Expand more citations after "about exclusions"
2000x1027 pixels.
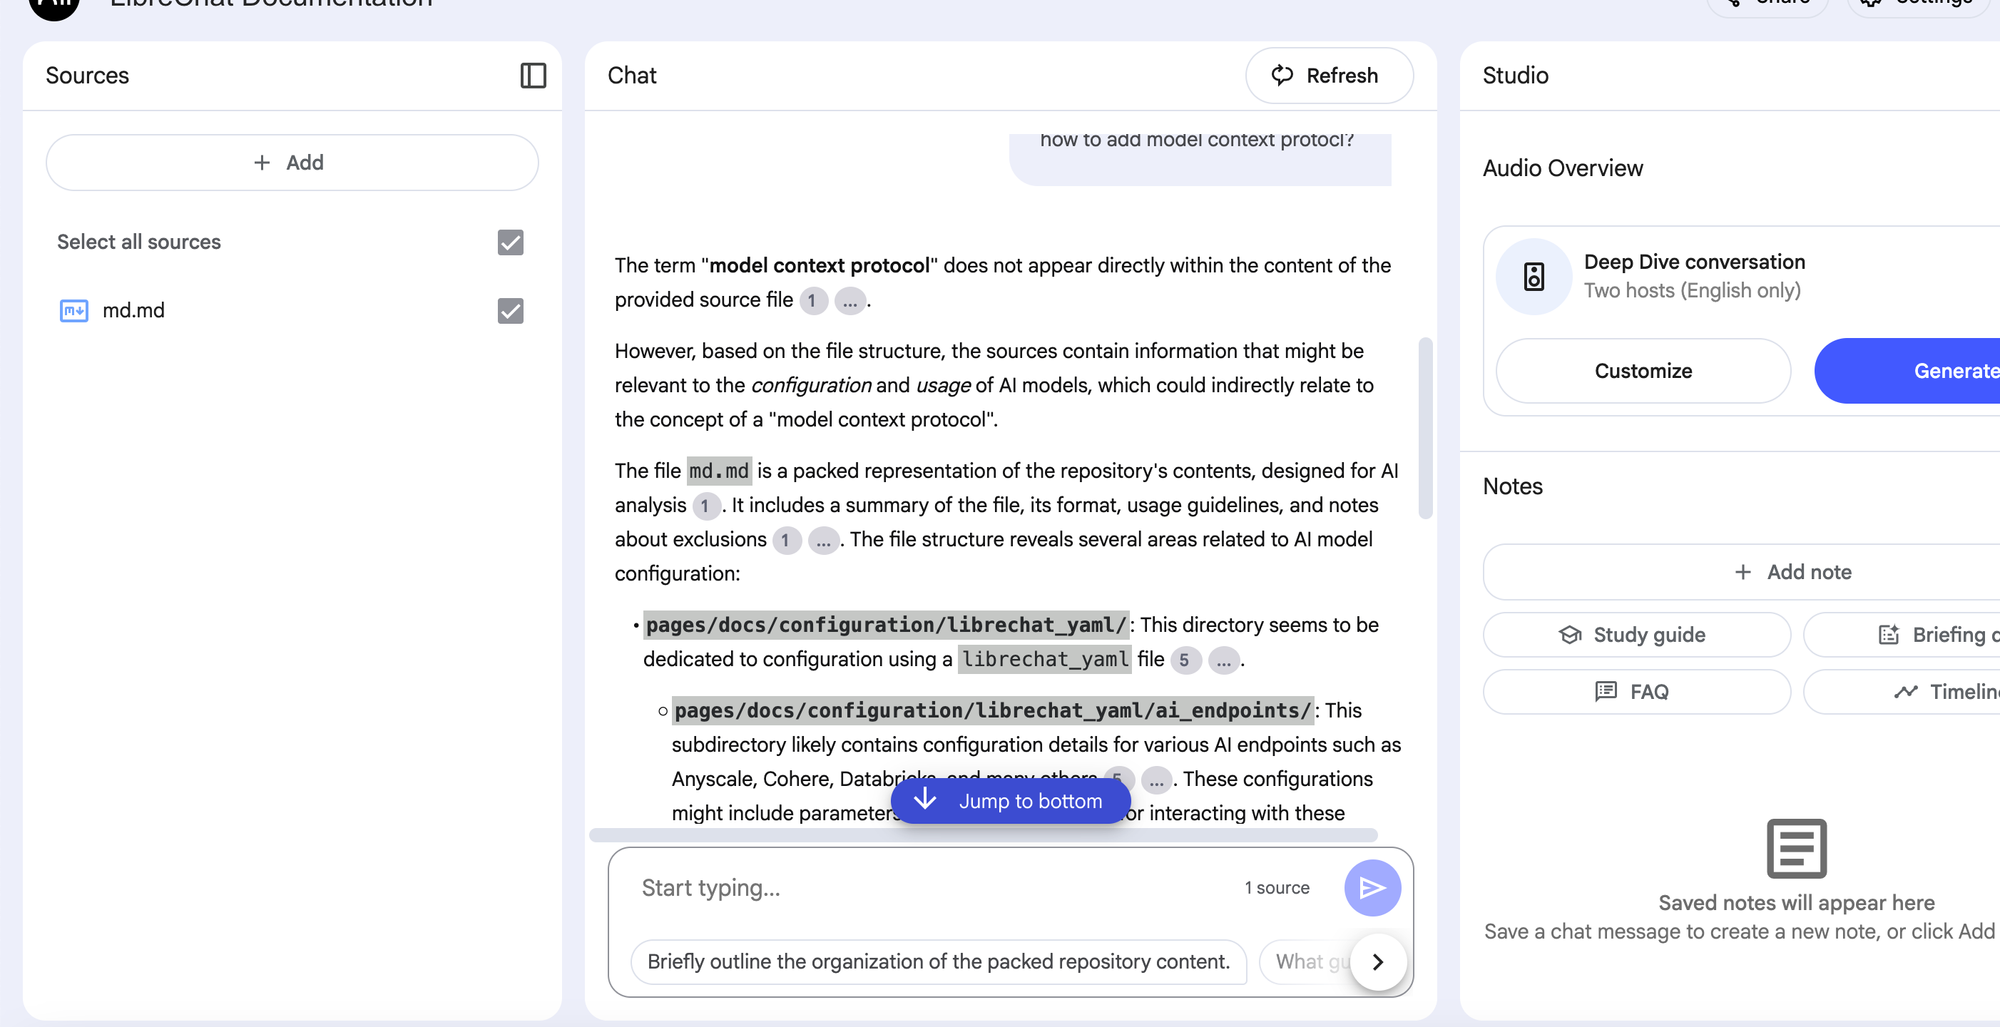823,541
